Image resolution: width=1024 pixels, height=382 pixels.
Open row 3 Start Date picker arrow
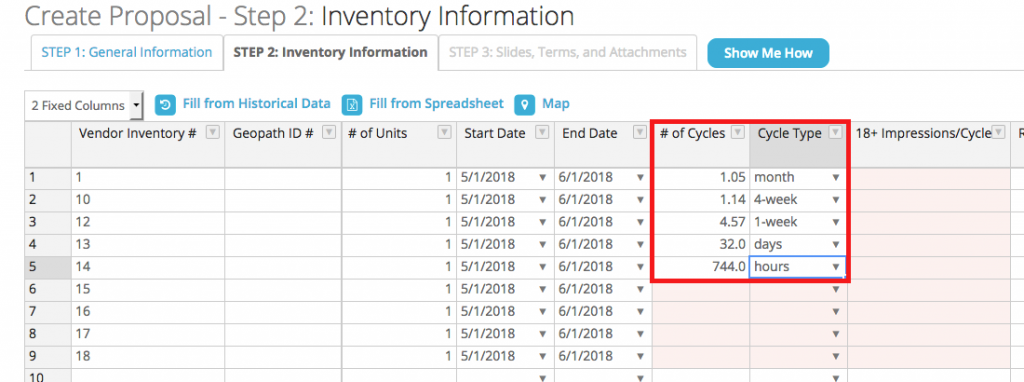542,222
